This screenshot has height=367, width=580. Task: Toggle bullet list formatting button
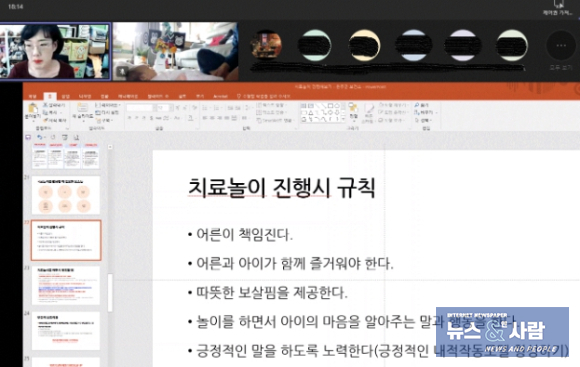click(205, 108)
